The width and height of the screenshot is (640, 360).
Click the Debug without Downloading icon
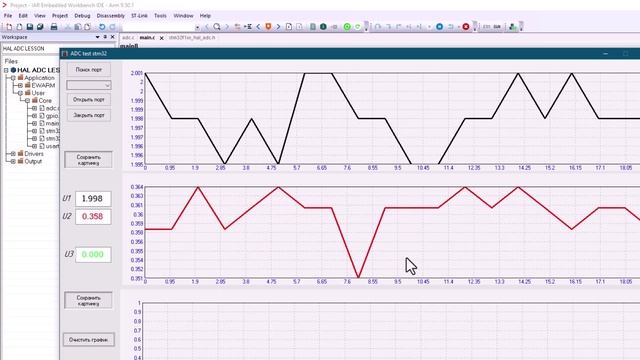[358, 27]
